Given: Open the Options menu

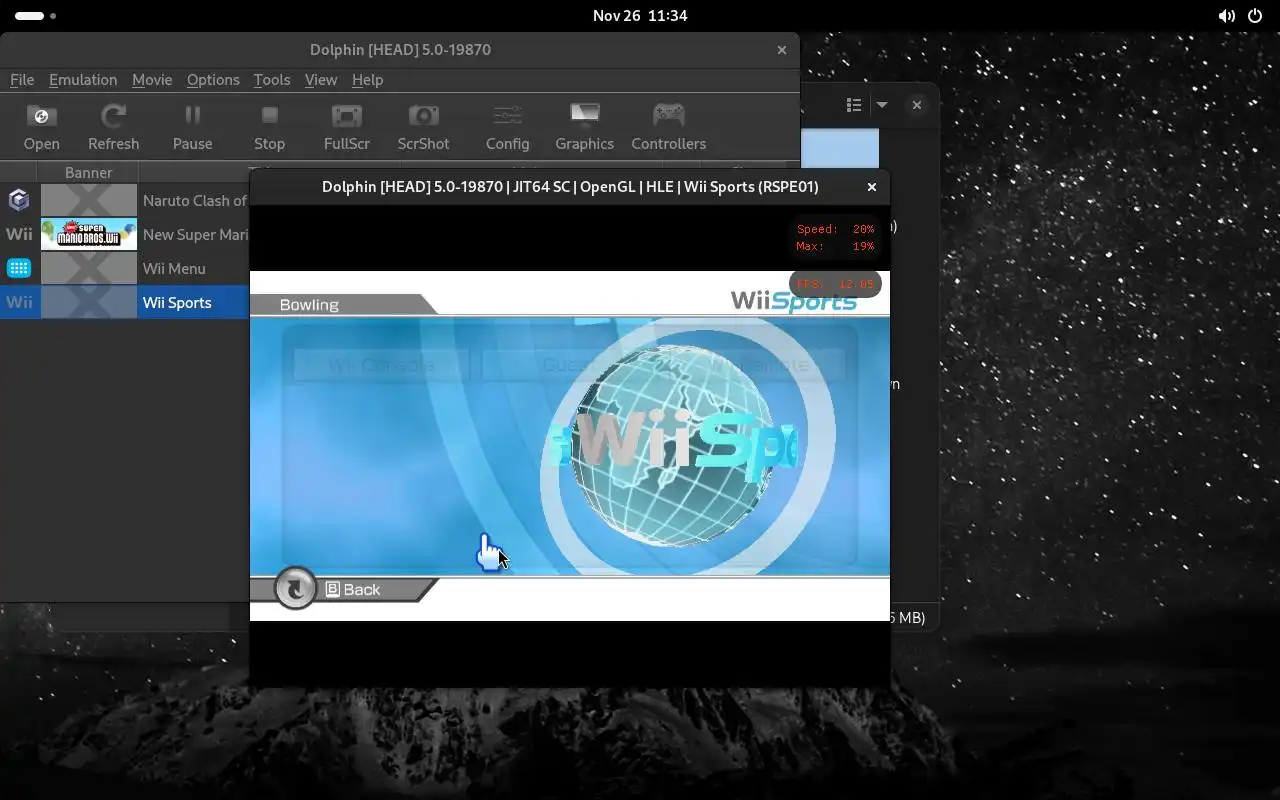Looking at the screenshot, I should coord(213,80).
